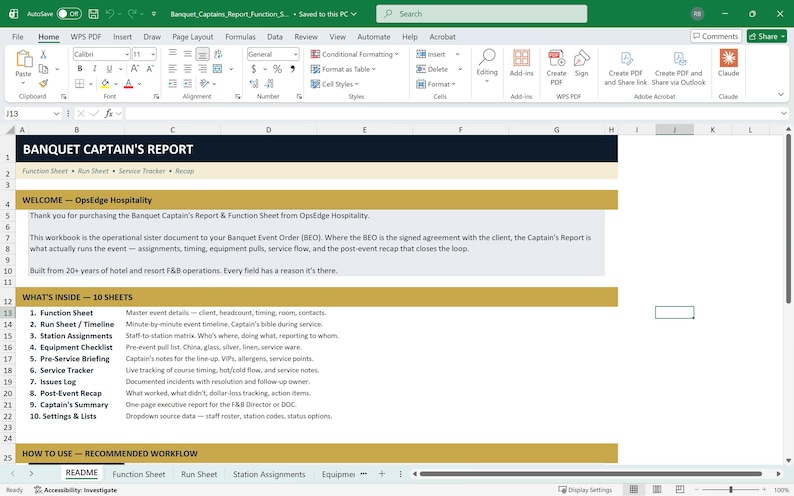Image resolution: width=794 pixels, height=496 pixels.
Task: Click the fx Insert Function icon
Action: point(108,114)
